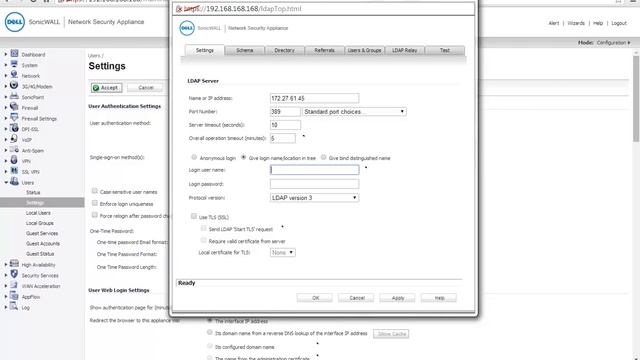Screen dimensions: 640x360
Task: Open Local Users in sidebar
Action: coord(38,213)
